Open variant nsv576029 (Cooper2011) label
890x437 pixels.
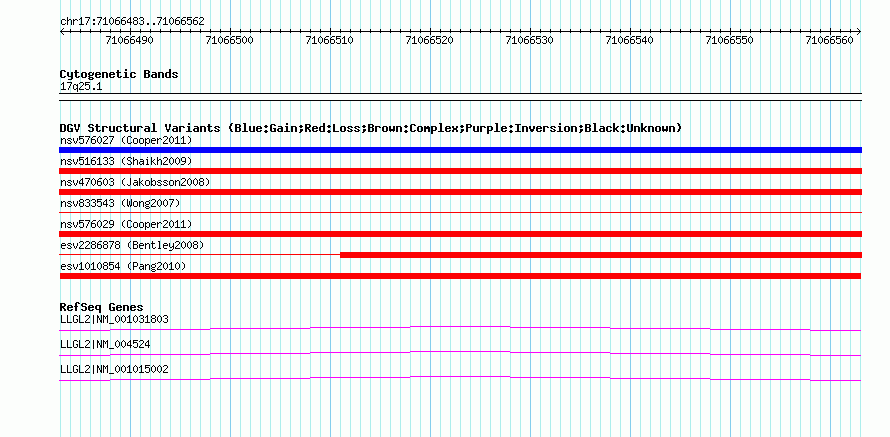tap(126, 224)
